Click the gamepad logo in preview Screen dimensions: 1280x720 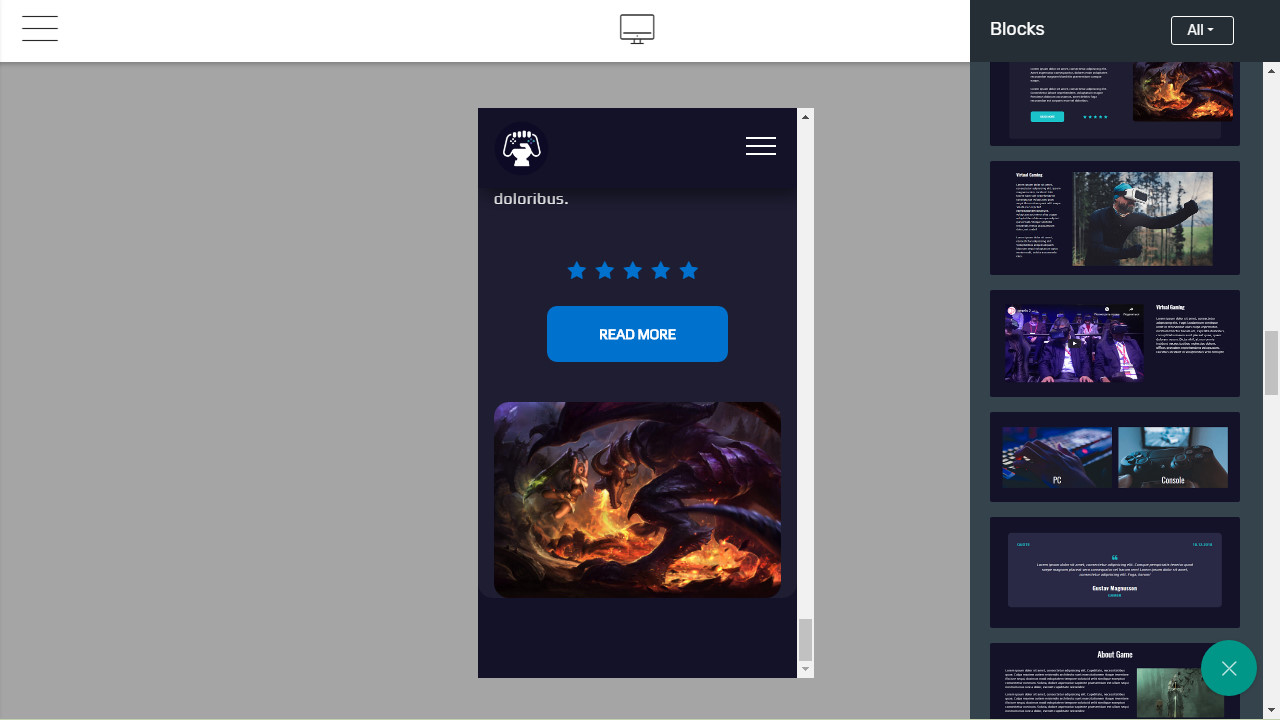pos(521,148)
